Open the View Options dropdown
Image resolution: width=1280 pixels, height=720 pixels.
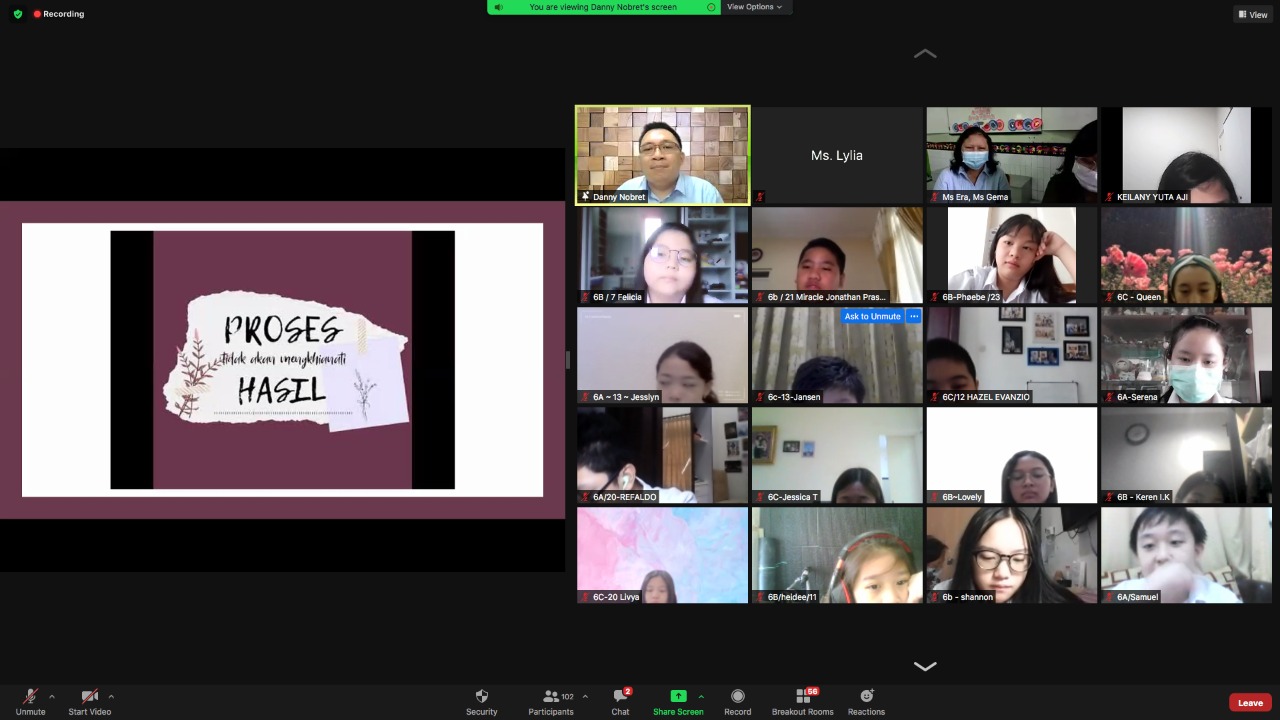tap(754, 7)
